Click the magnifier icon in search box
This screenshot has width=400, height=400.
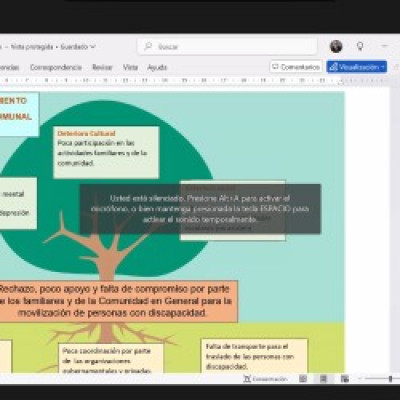(x=148, y=46)
